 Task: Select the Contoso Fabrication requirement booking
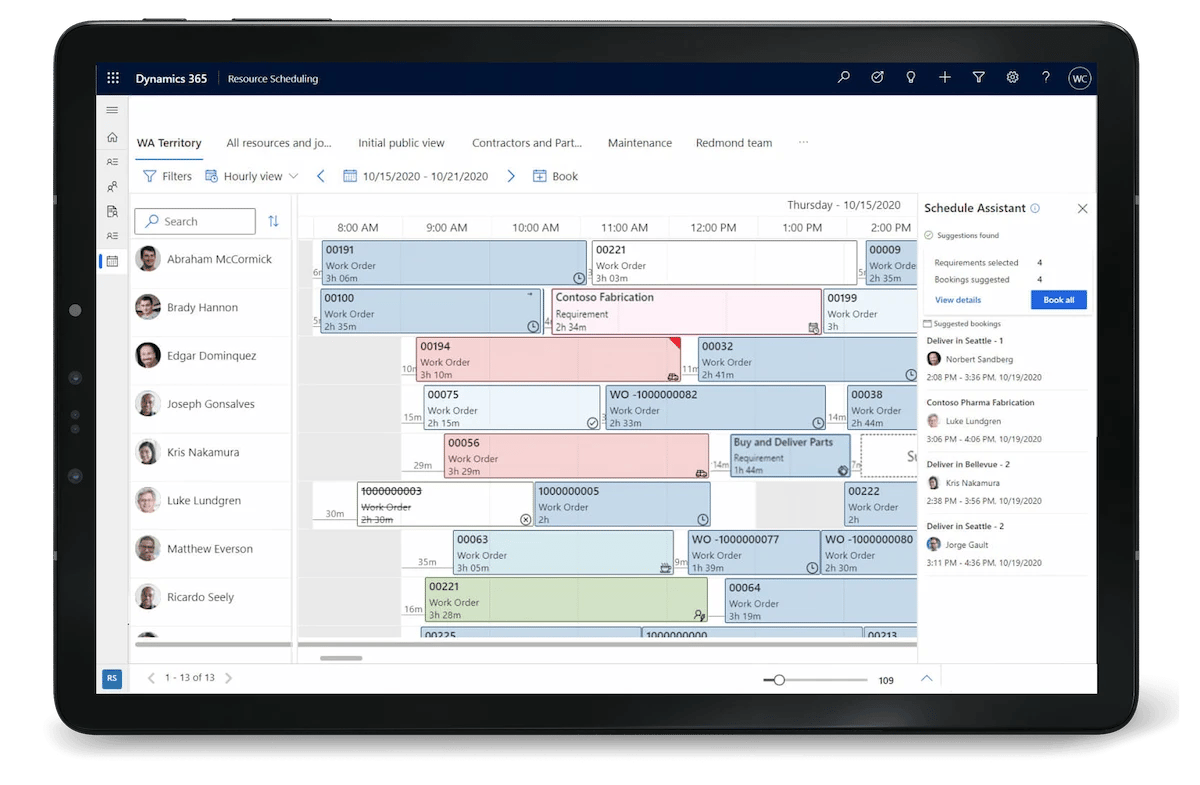coord(686,311)
